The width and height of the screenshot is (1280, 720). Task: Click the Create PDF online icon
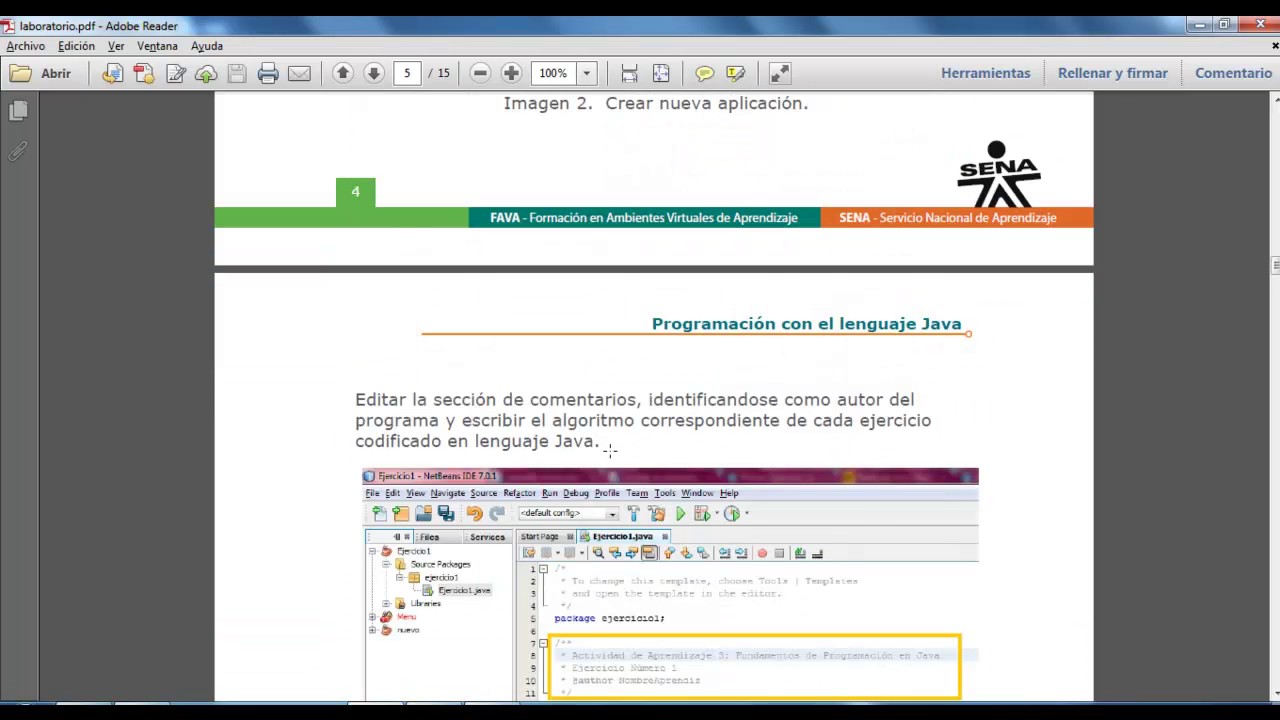coord(112,73)
